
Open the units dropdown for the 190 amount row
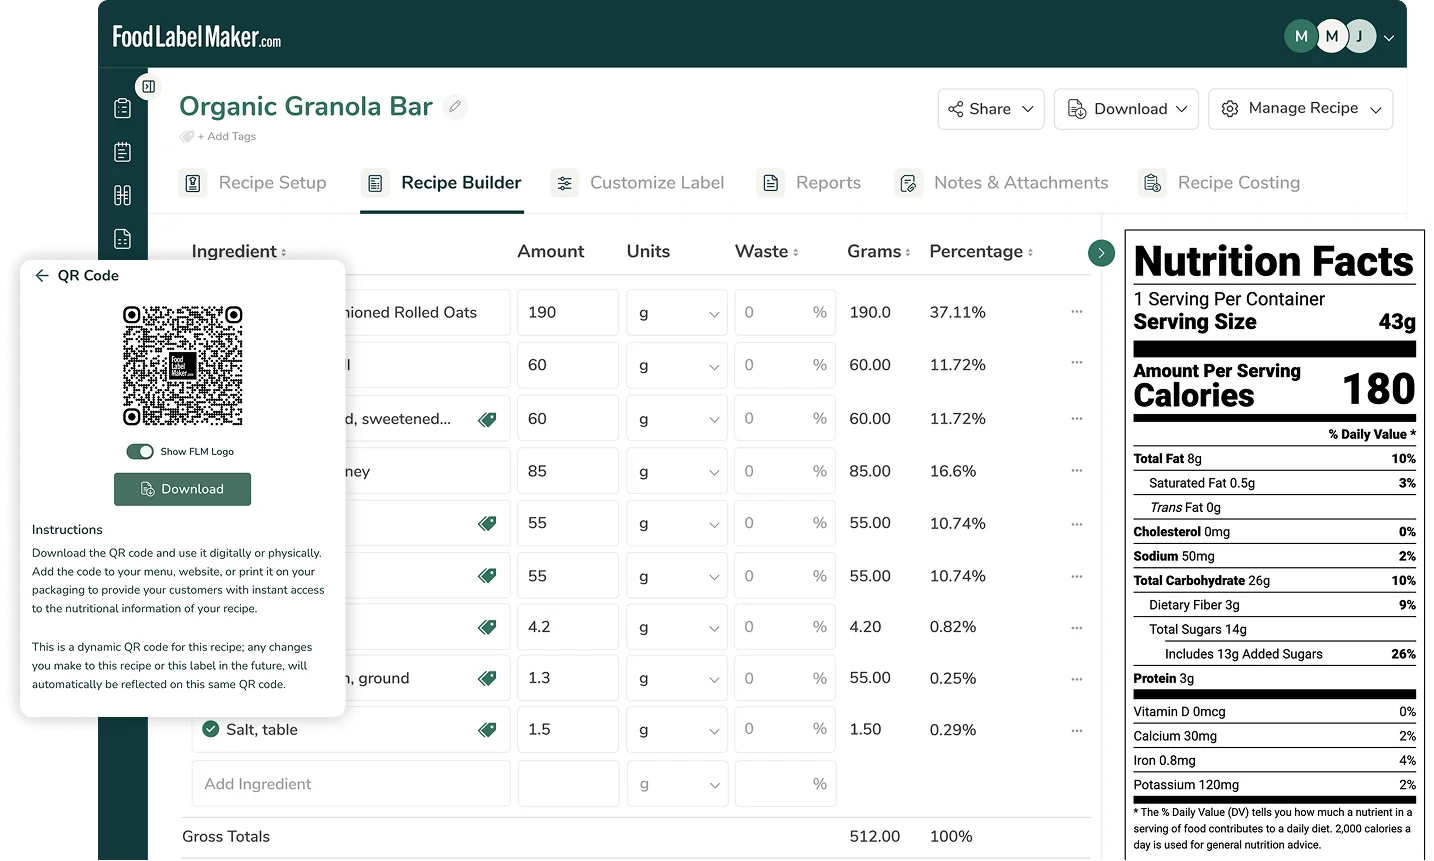coord(679,312)
